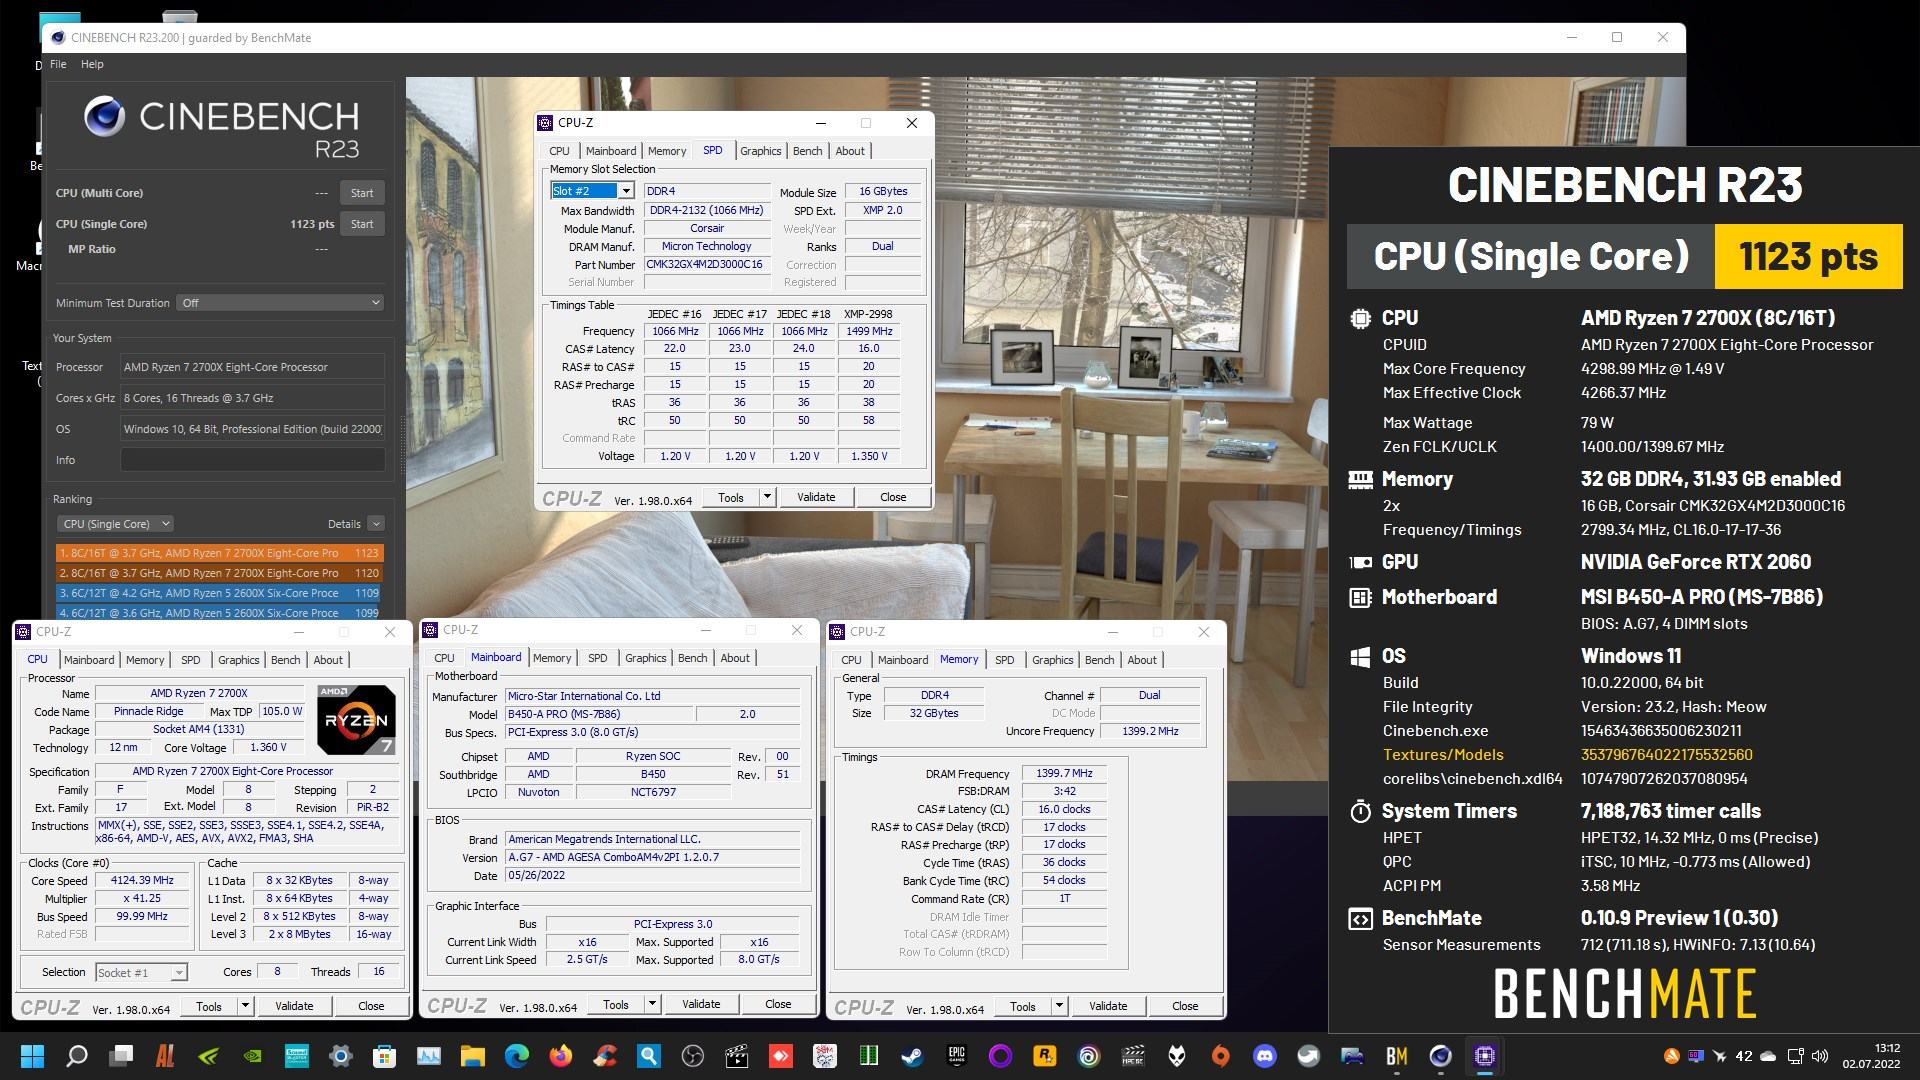This screenshot has height=1080, width=1920.
Task: Open Rockstar Games Launcher taskbar icon
Action: click(1045, 1056)
